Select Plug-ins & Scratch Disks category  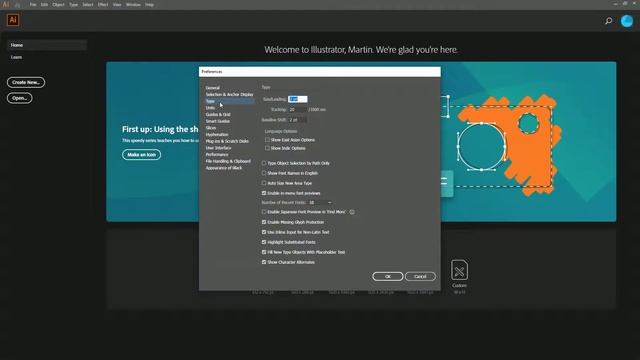click(x=227, y=141)
